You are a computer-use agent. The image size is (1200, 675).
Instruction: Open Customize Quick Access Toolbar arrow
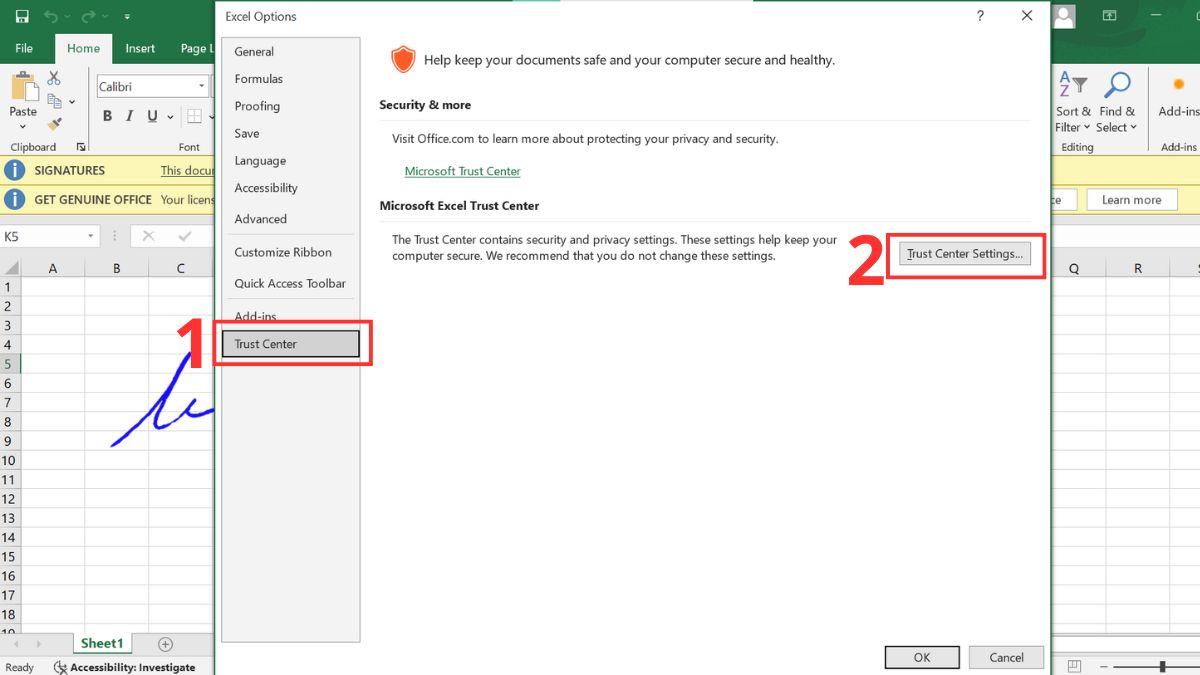pos(127,17)
